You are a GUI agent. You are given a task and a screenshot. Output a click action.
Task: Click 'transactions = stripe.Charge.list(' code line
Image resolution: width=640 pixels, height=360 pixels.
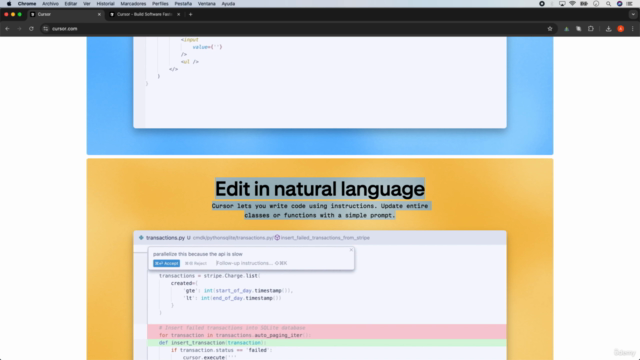[x=209, y=276]
